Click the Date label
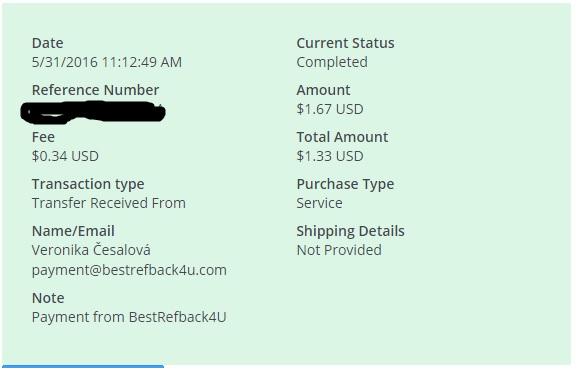577x368 pixels. click(x=47, y=43)
